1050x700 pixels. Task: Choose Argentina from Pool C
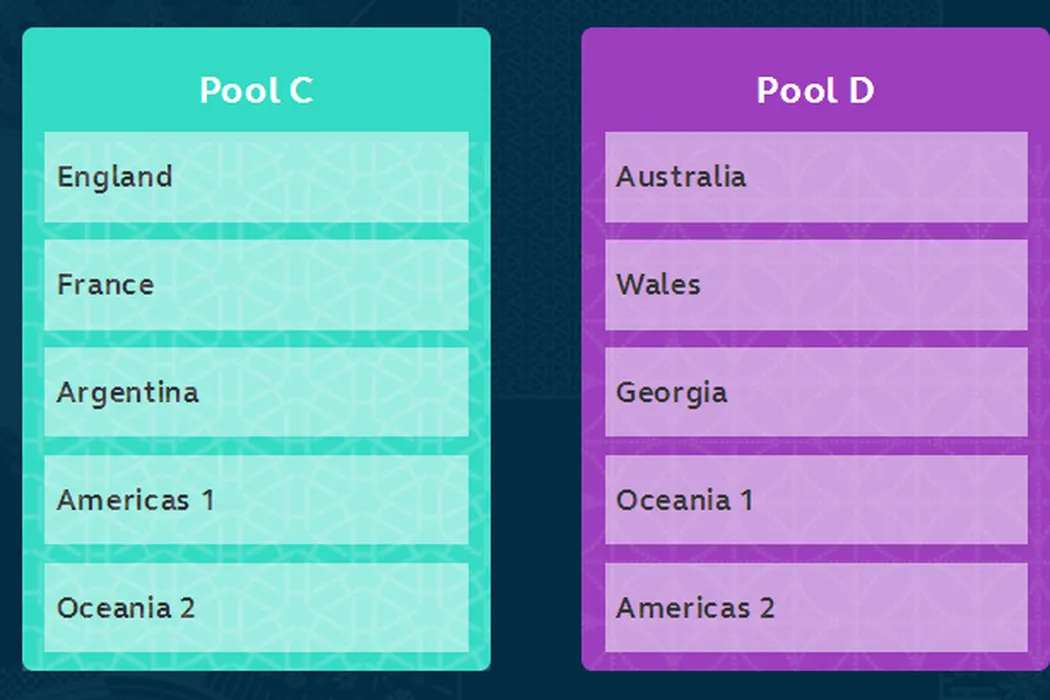pyautogui.click(x=256, y=392)
